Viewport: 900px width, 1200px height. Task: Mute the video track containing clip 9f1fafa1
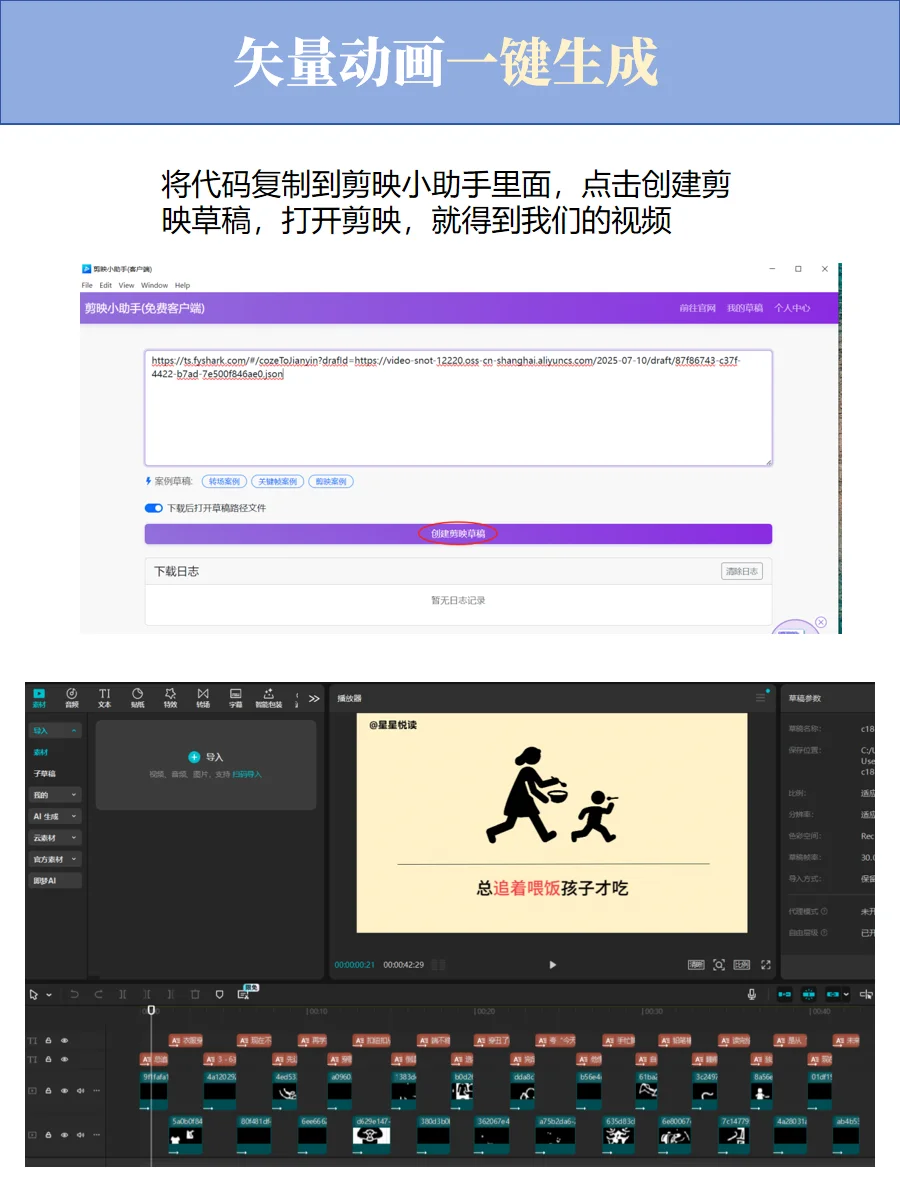81,1091
